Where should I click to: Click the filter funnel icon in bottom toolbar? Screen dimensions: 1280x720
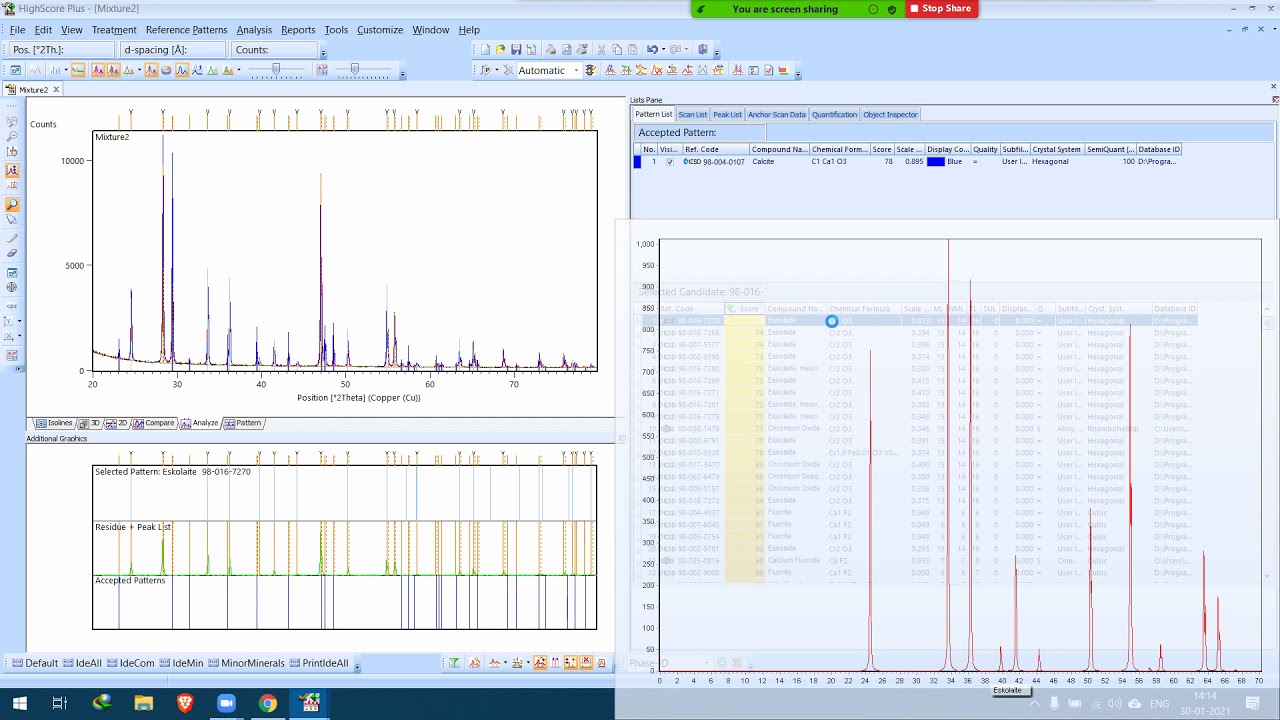coord(454,663)
